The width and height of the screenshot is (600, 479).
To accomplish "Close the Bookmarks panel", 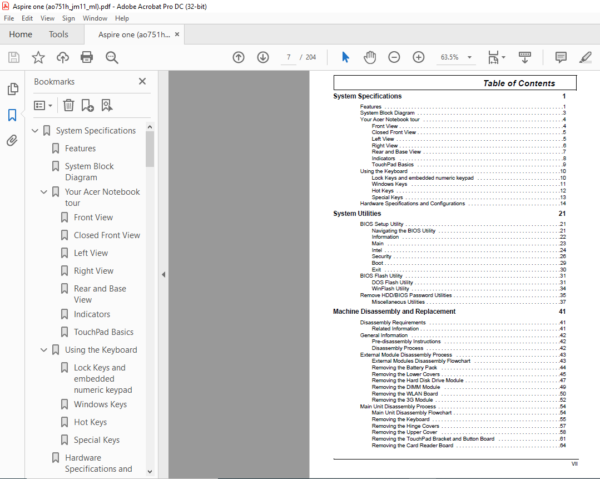I will [142, 81].
